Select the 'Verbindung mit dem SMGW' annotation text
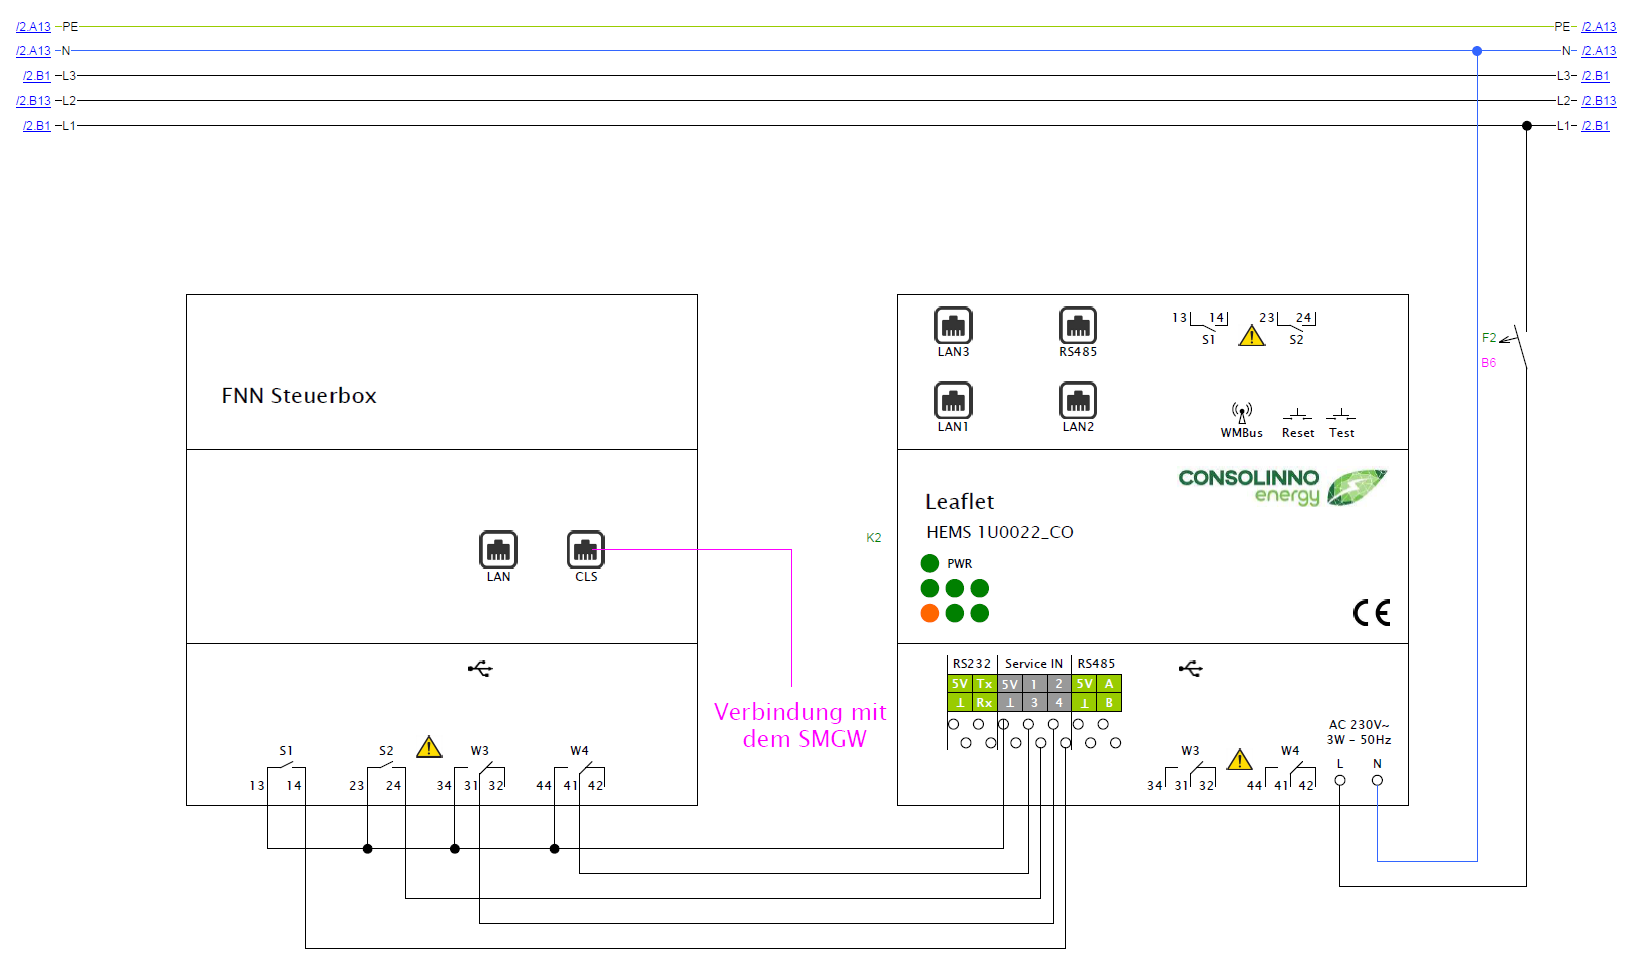 tap(801, 725)
